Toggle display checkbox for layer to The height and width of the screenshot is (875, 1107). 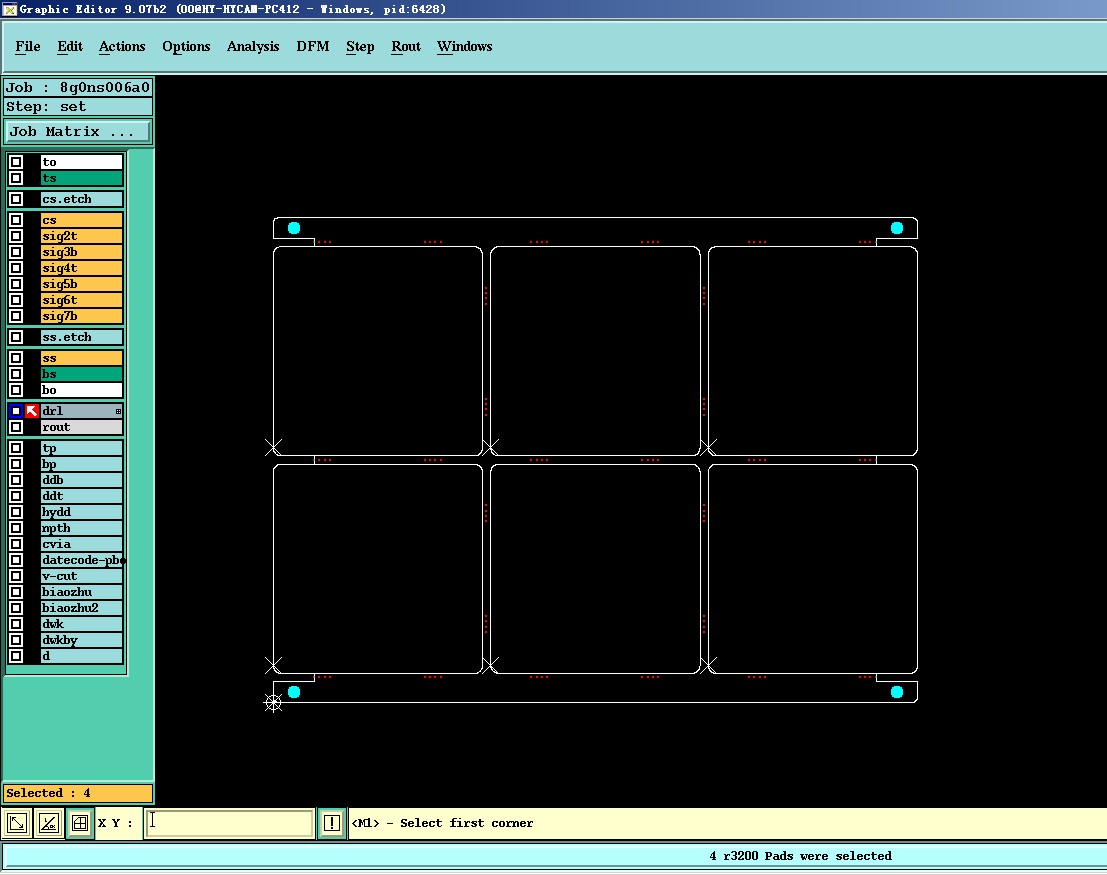(x=16, y=162)
